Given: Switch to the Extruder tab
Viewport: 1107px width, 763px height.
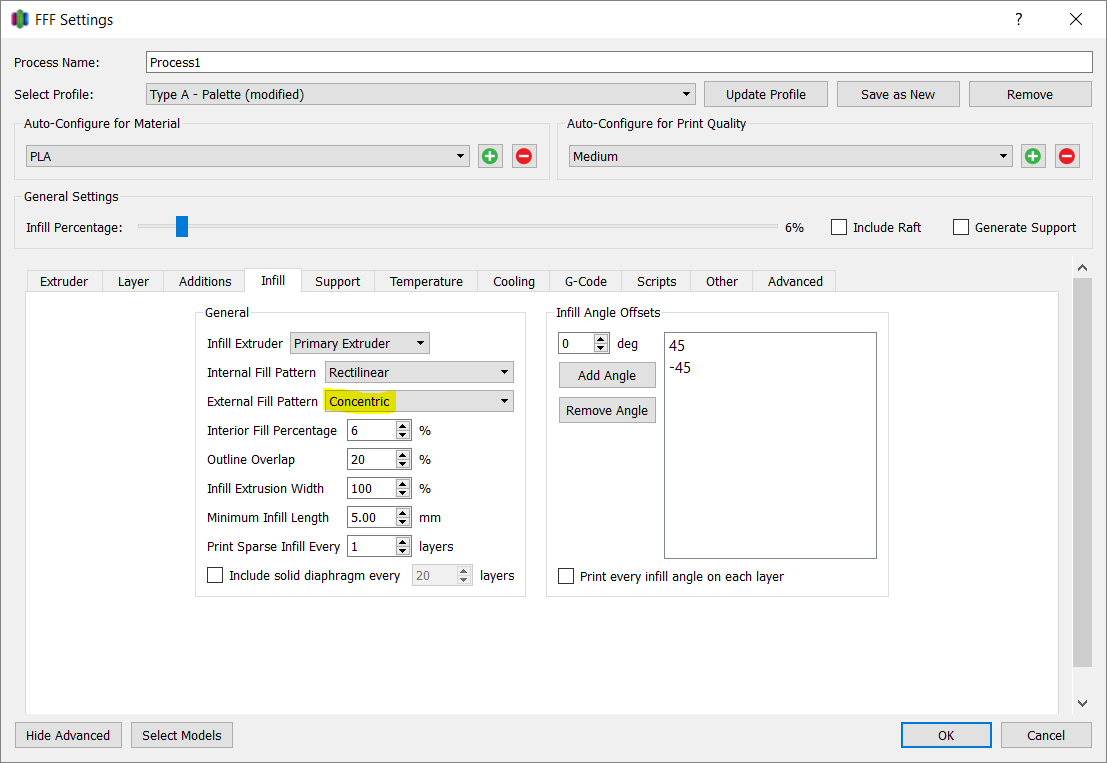Looking at the screenshot, I should point(64,281).
